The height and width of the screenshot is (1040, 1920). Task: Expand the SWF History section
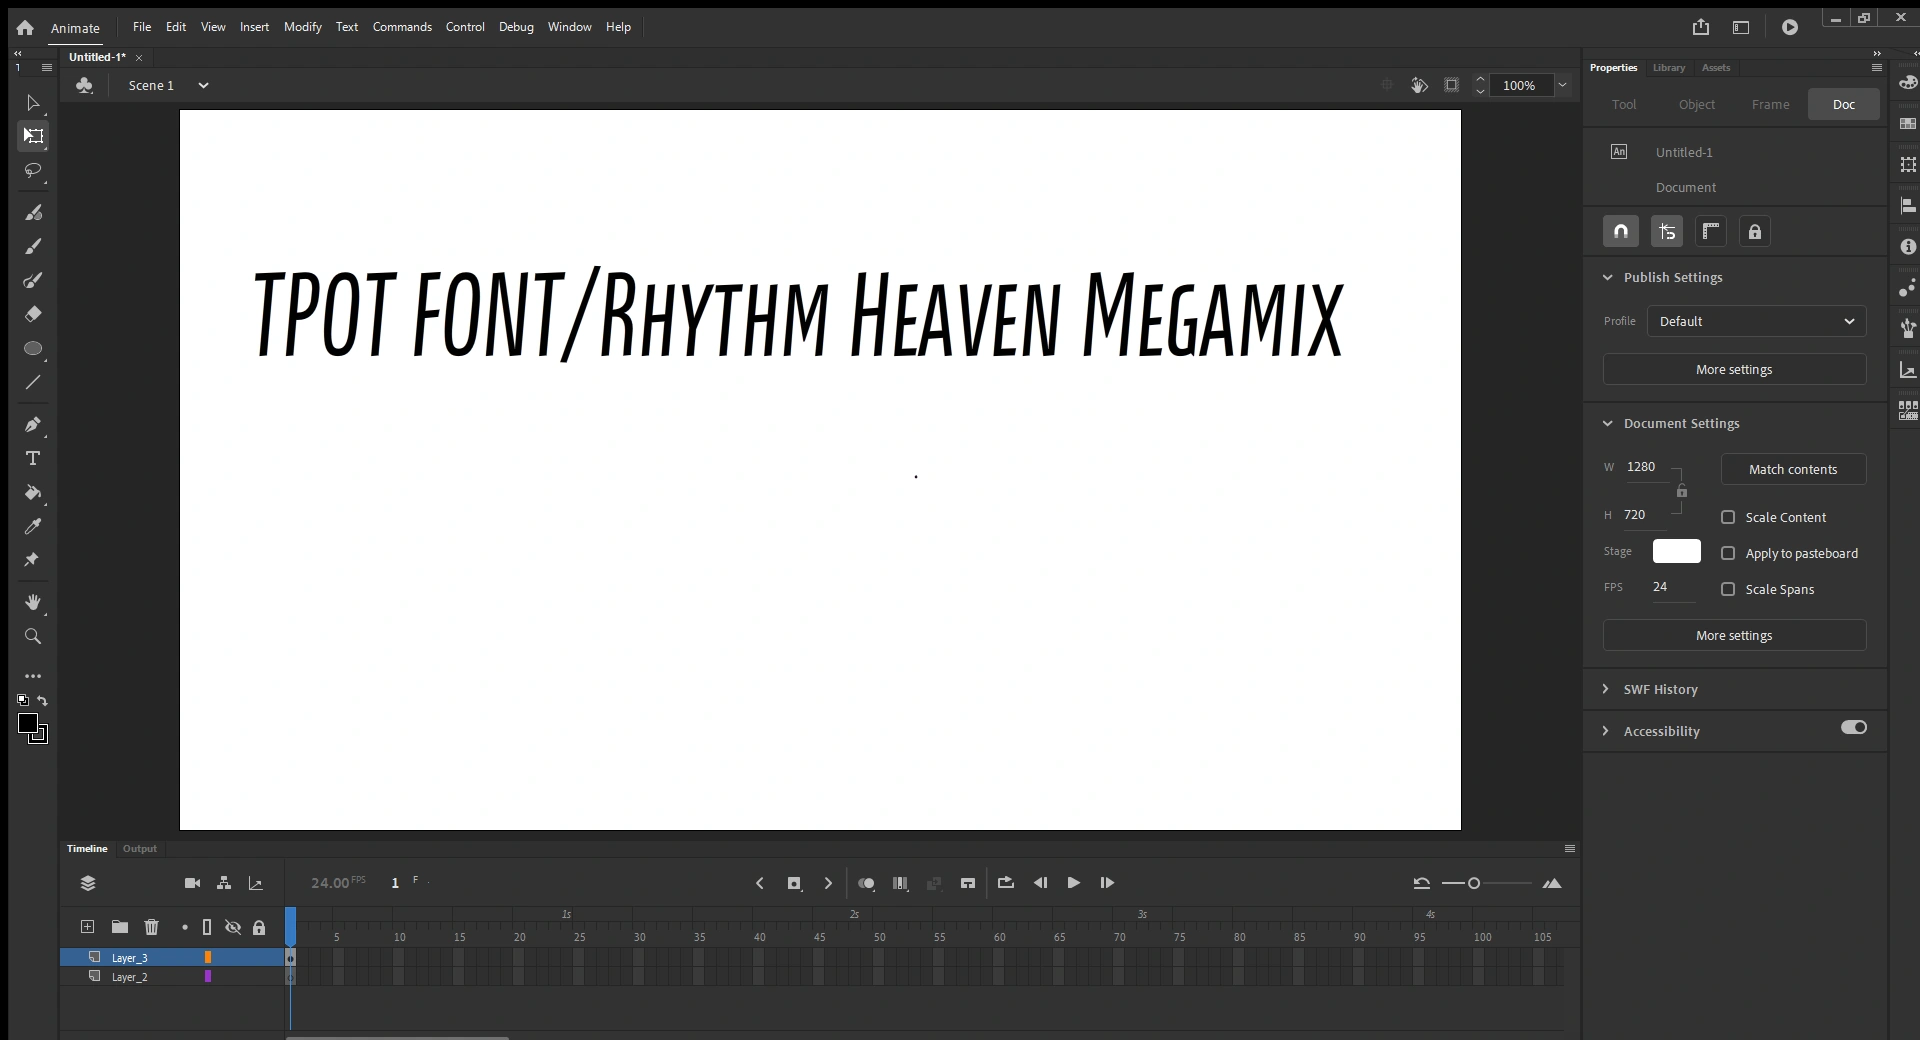coord(1605,689)
